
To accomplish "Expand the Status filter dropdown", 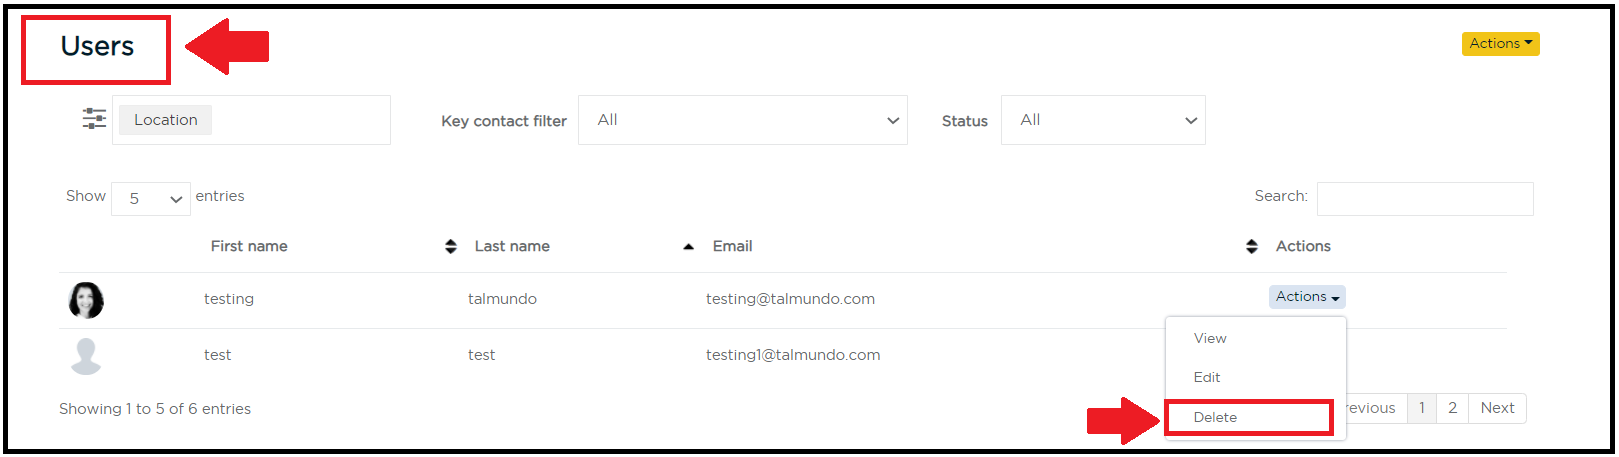I will [1103, 120].
